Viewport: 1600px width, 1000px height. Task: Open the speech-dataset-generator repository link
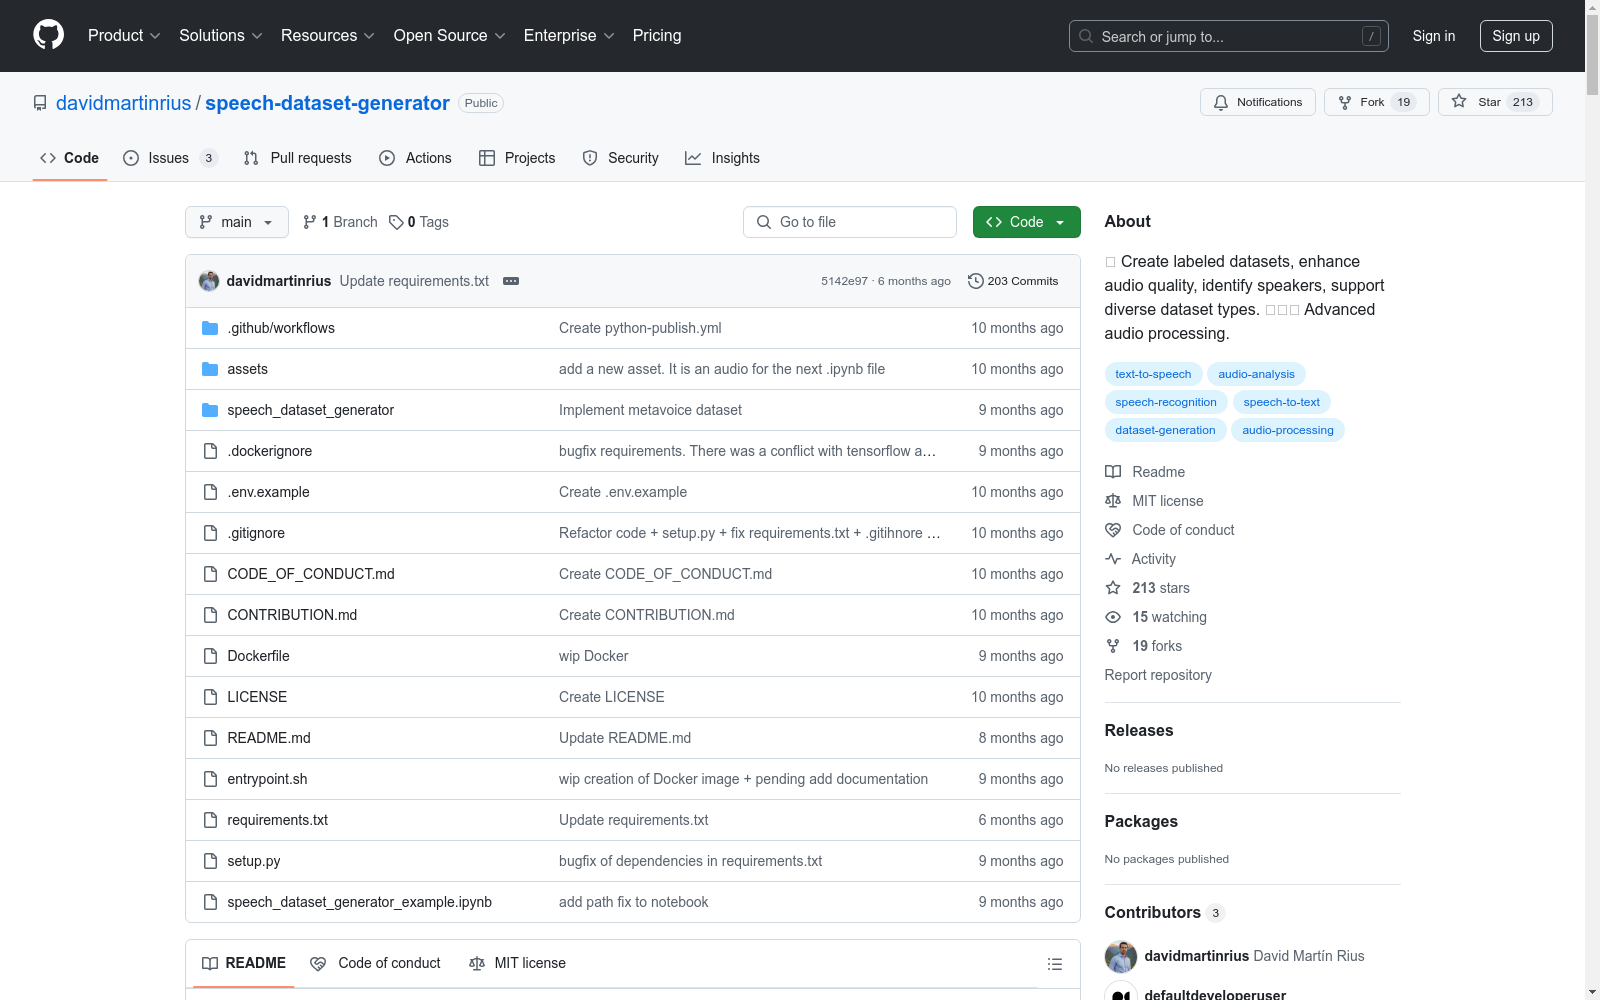(x=327, y=103)
